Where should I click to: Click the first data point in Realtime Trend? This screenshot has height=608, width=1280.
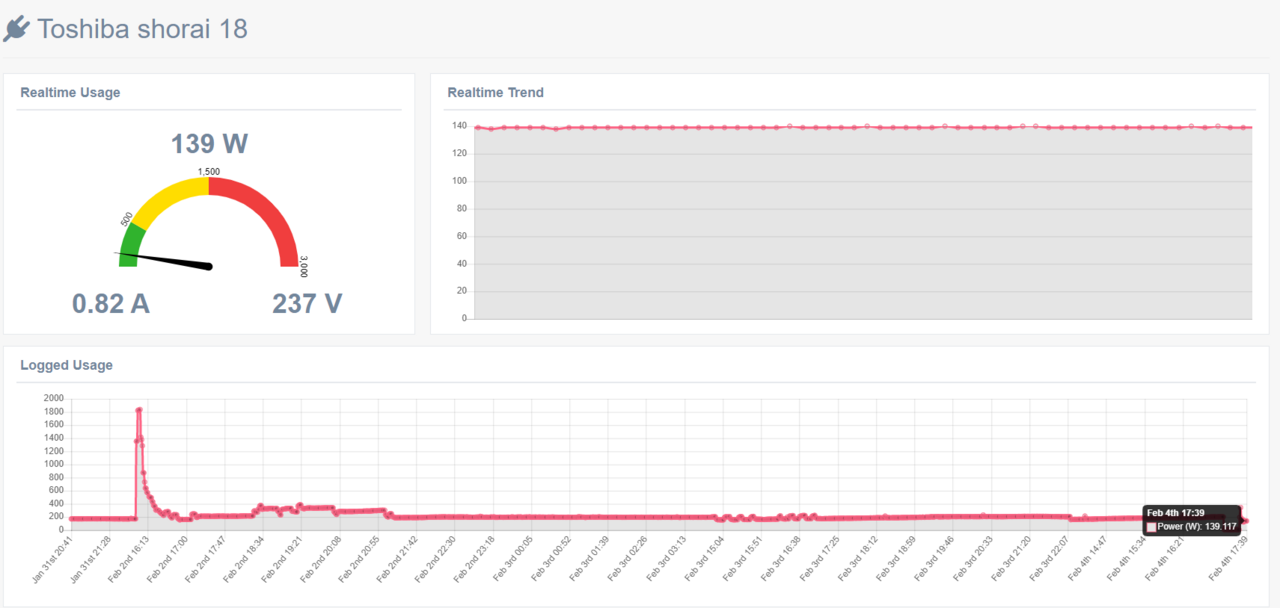click(x=478, y=127)
